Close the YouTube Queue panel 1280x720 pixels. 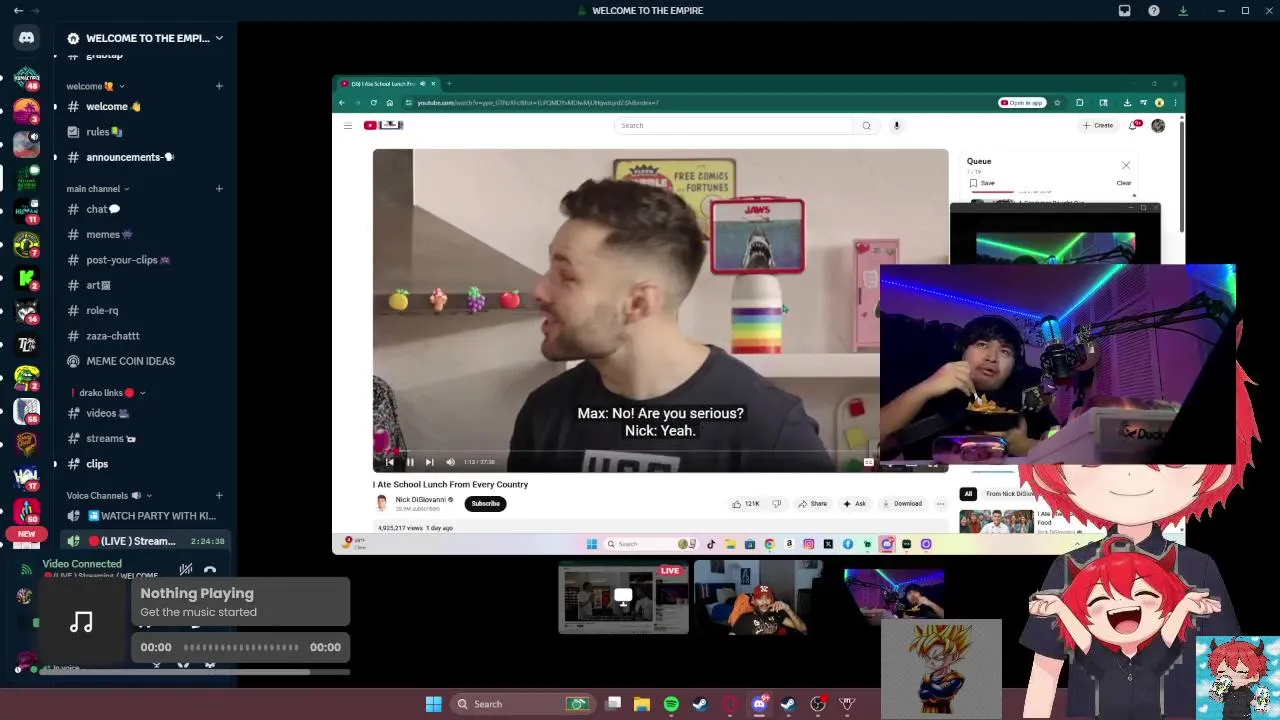pos(1126,166)
